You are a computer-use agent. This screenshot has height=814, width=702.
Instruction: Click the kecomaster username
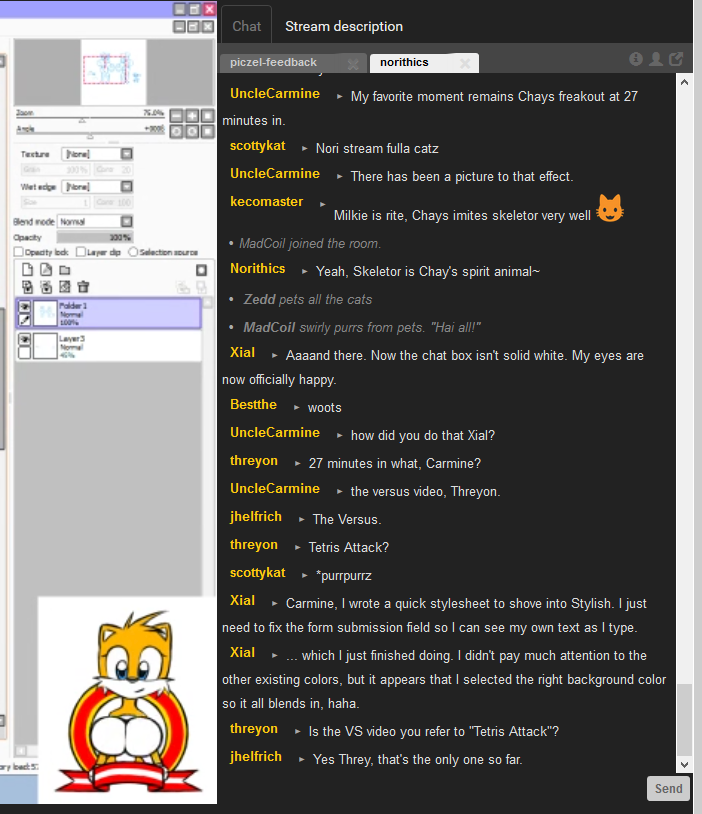266,201
